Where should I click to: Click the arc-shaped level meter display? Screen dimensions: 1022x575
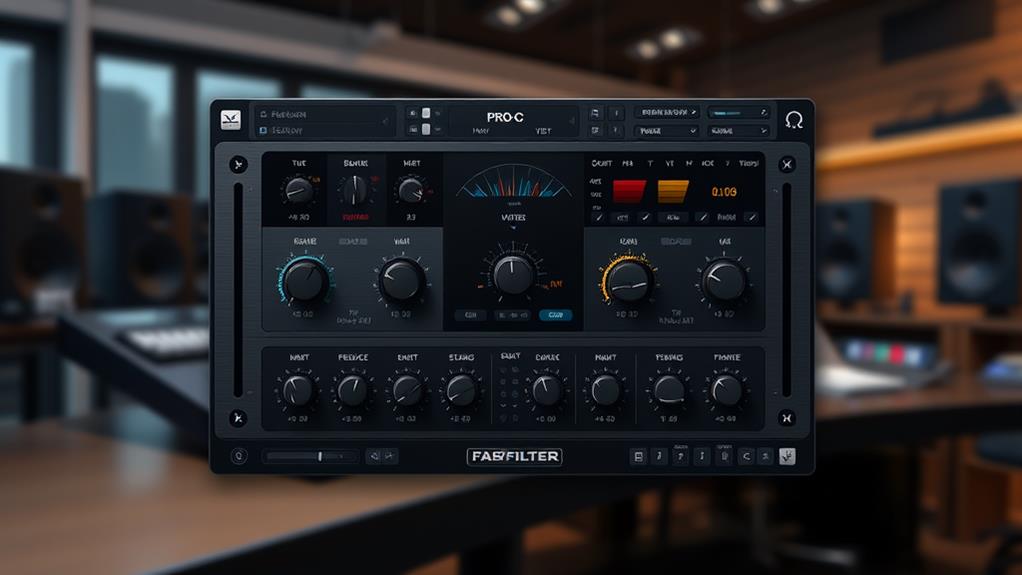point(514,182)
